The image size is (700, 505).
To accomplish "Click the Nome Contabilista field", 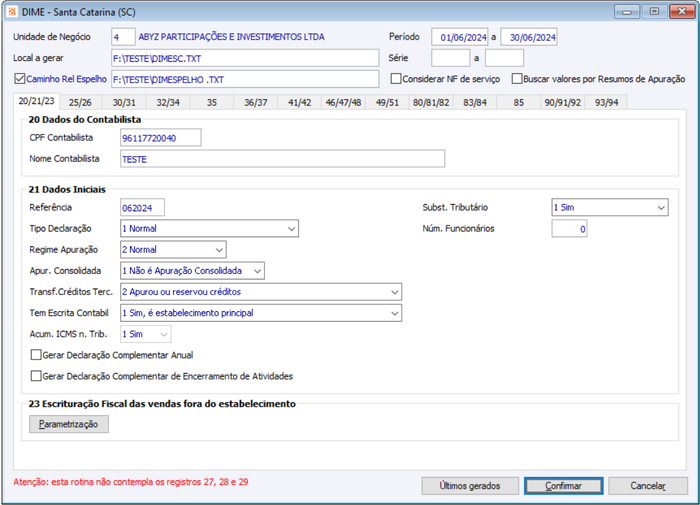I will [283, 159].
